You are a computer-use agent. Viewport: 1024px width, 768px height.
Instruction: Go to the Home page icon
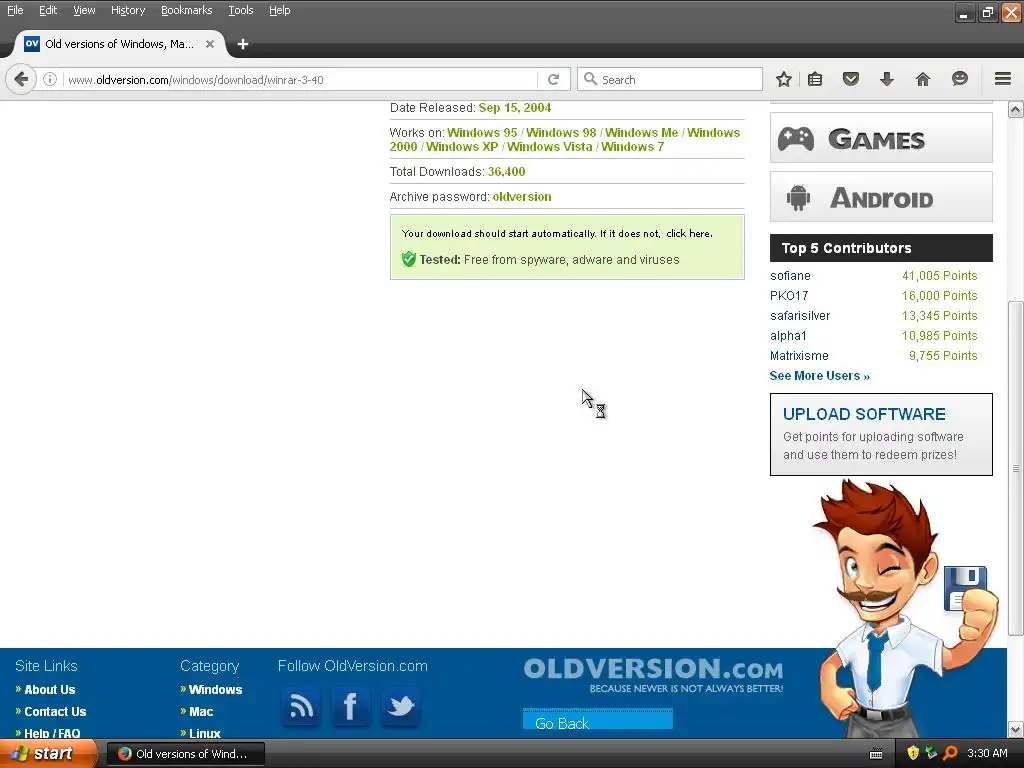click(922, 80)
